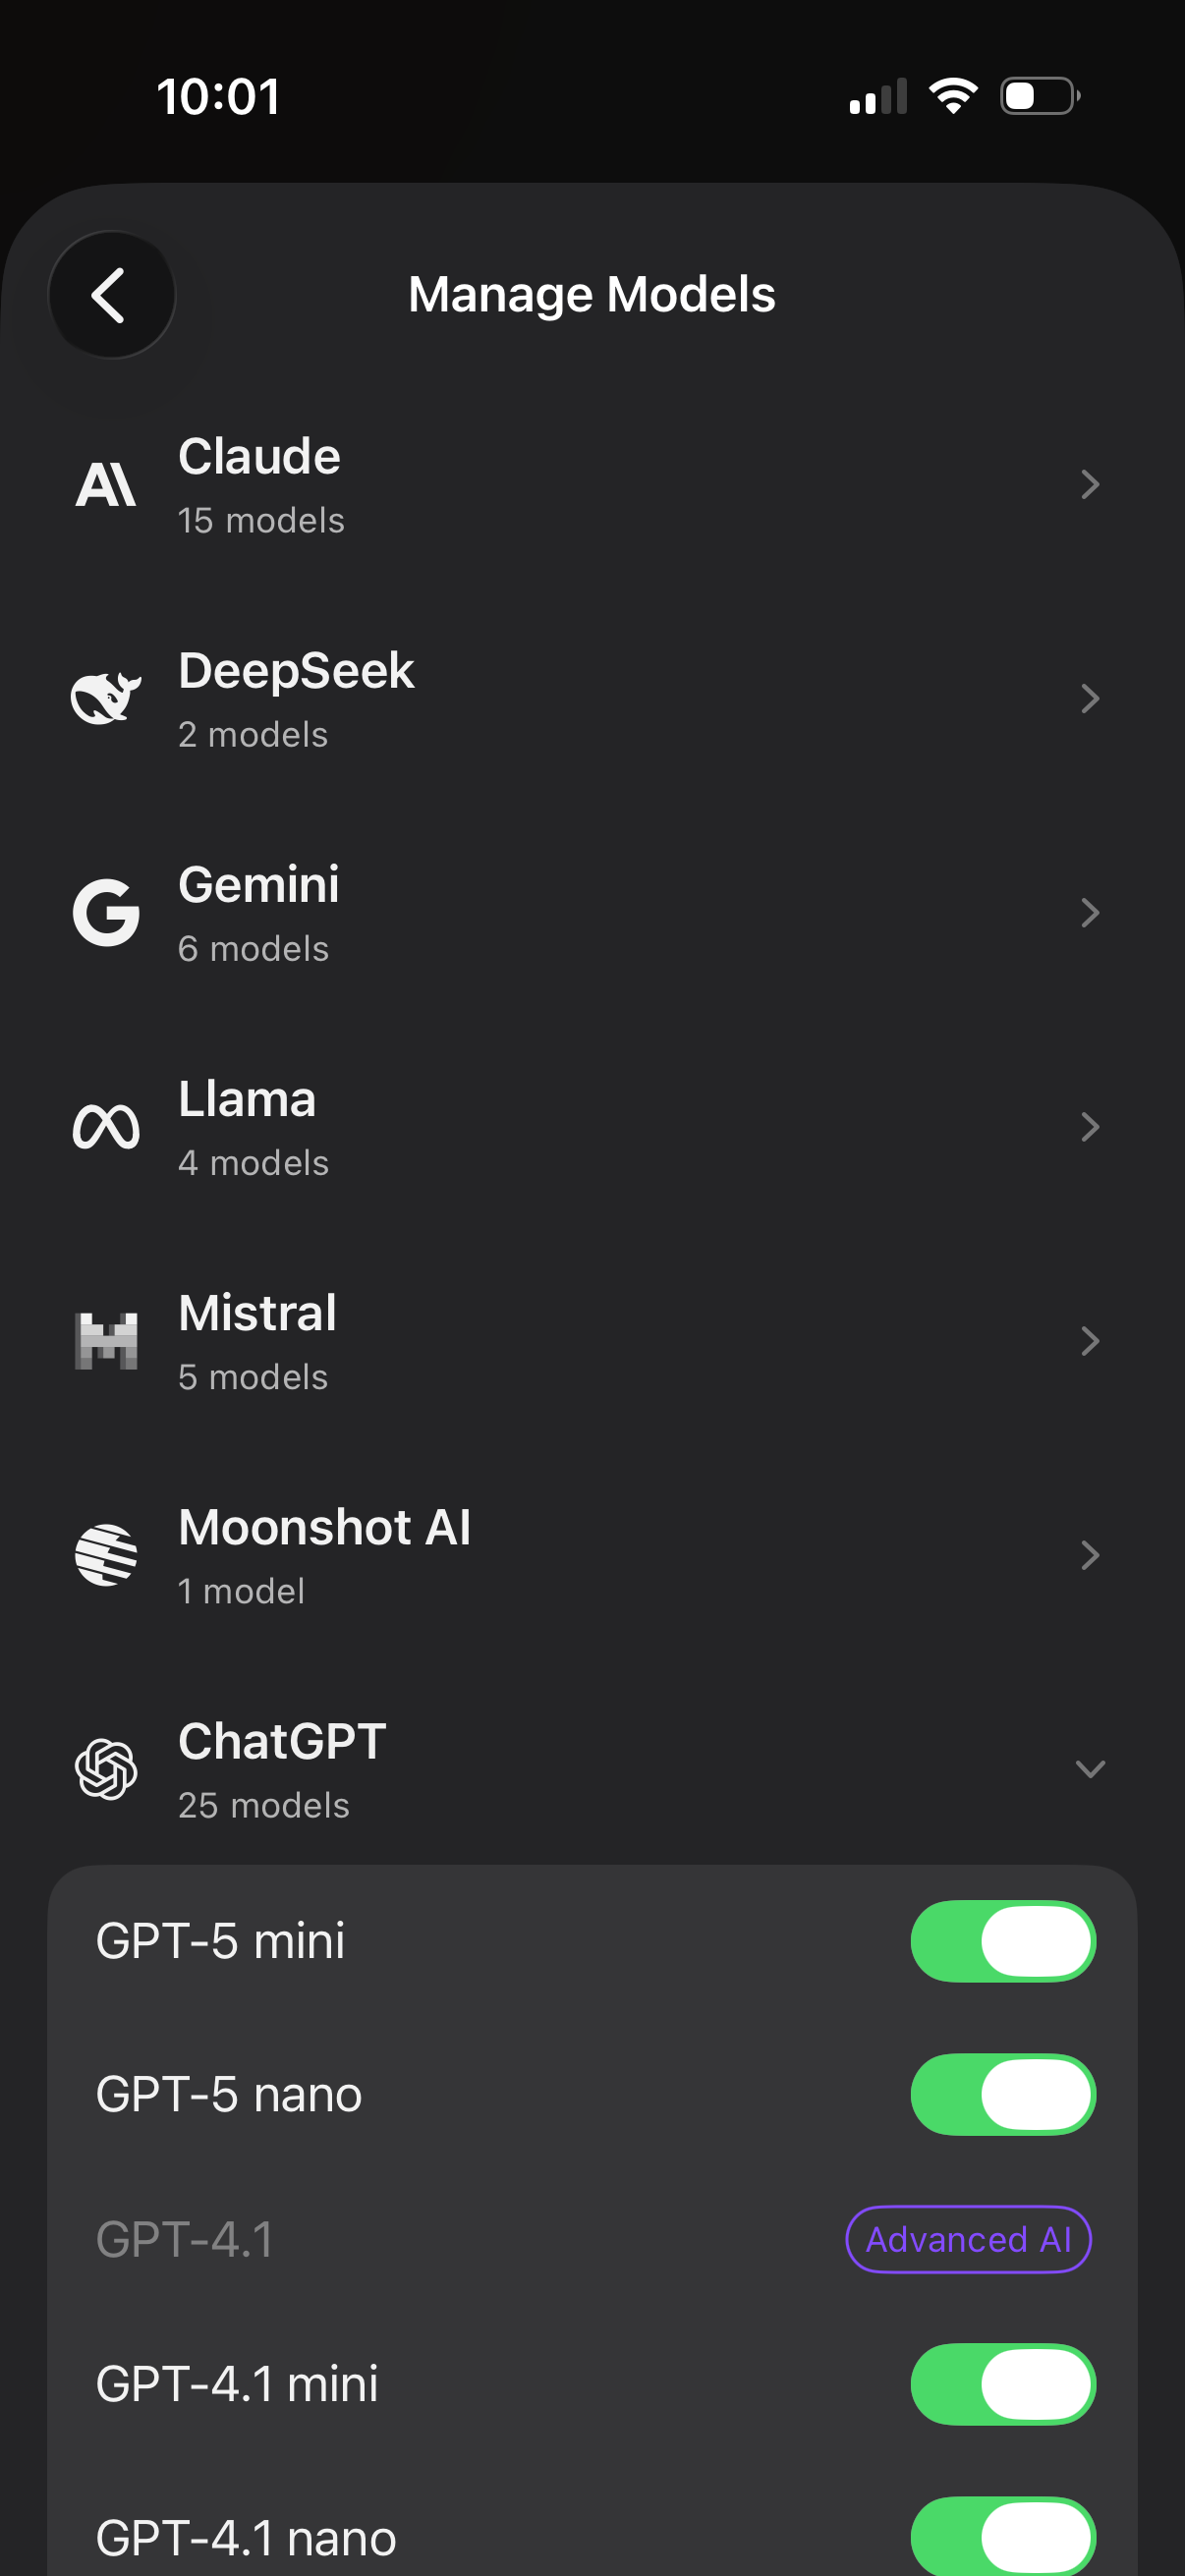The width and height of the screenshot is (1185, 2576).
Task: Turn off the GPT-5 nano switch
Action: coord(1002,2094)
